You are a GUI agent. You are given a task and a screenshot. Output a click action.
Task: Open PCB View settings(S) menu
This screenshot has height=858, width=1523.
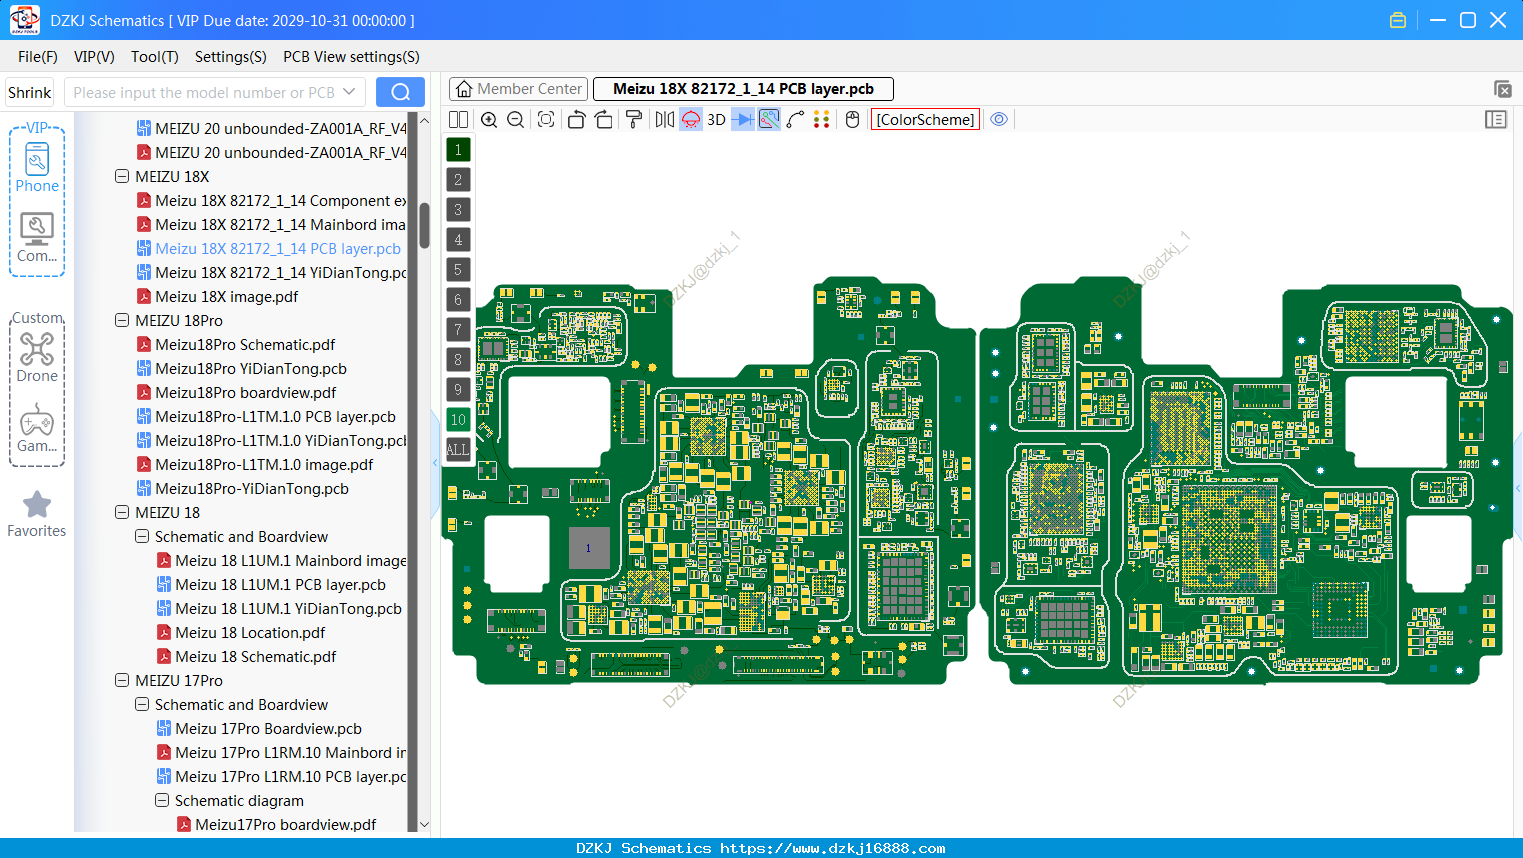click(351, 57)
